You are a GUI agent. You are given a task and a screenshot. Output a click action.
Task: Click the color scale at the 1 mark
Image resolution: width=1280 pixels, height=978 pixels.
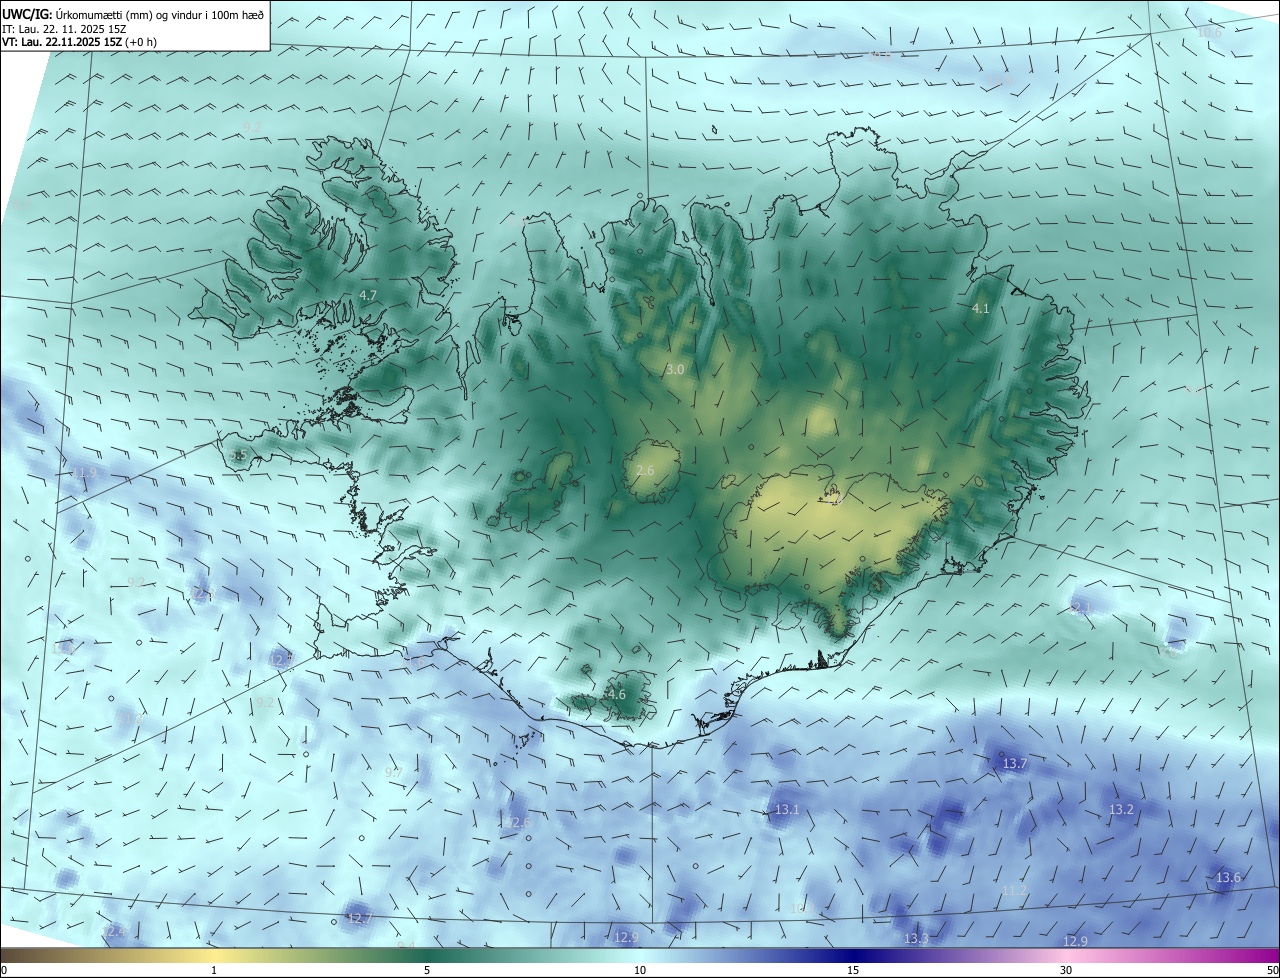[x=214, y=971]
